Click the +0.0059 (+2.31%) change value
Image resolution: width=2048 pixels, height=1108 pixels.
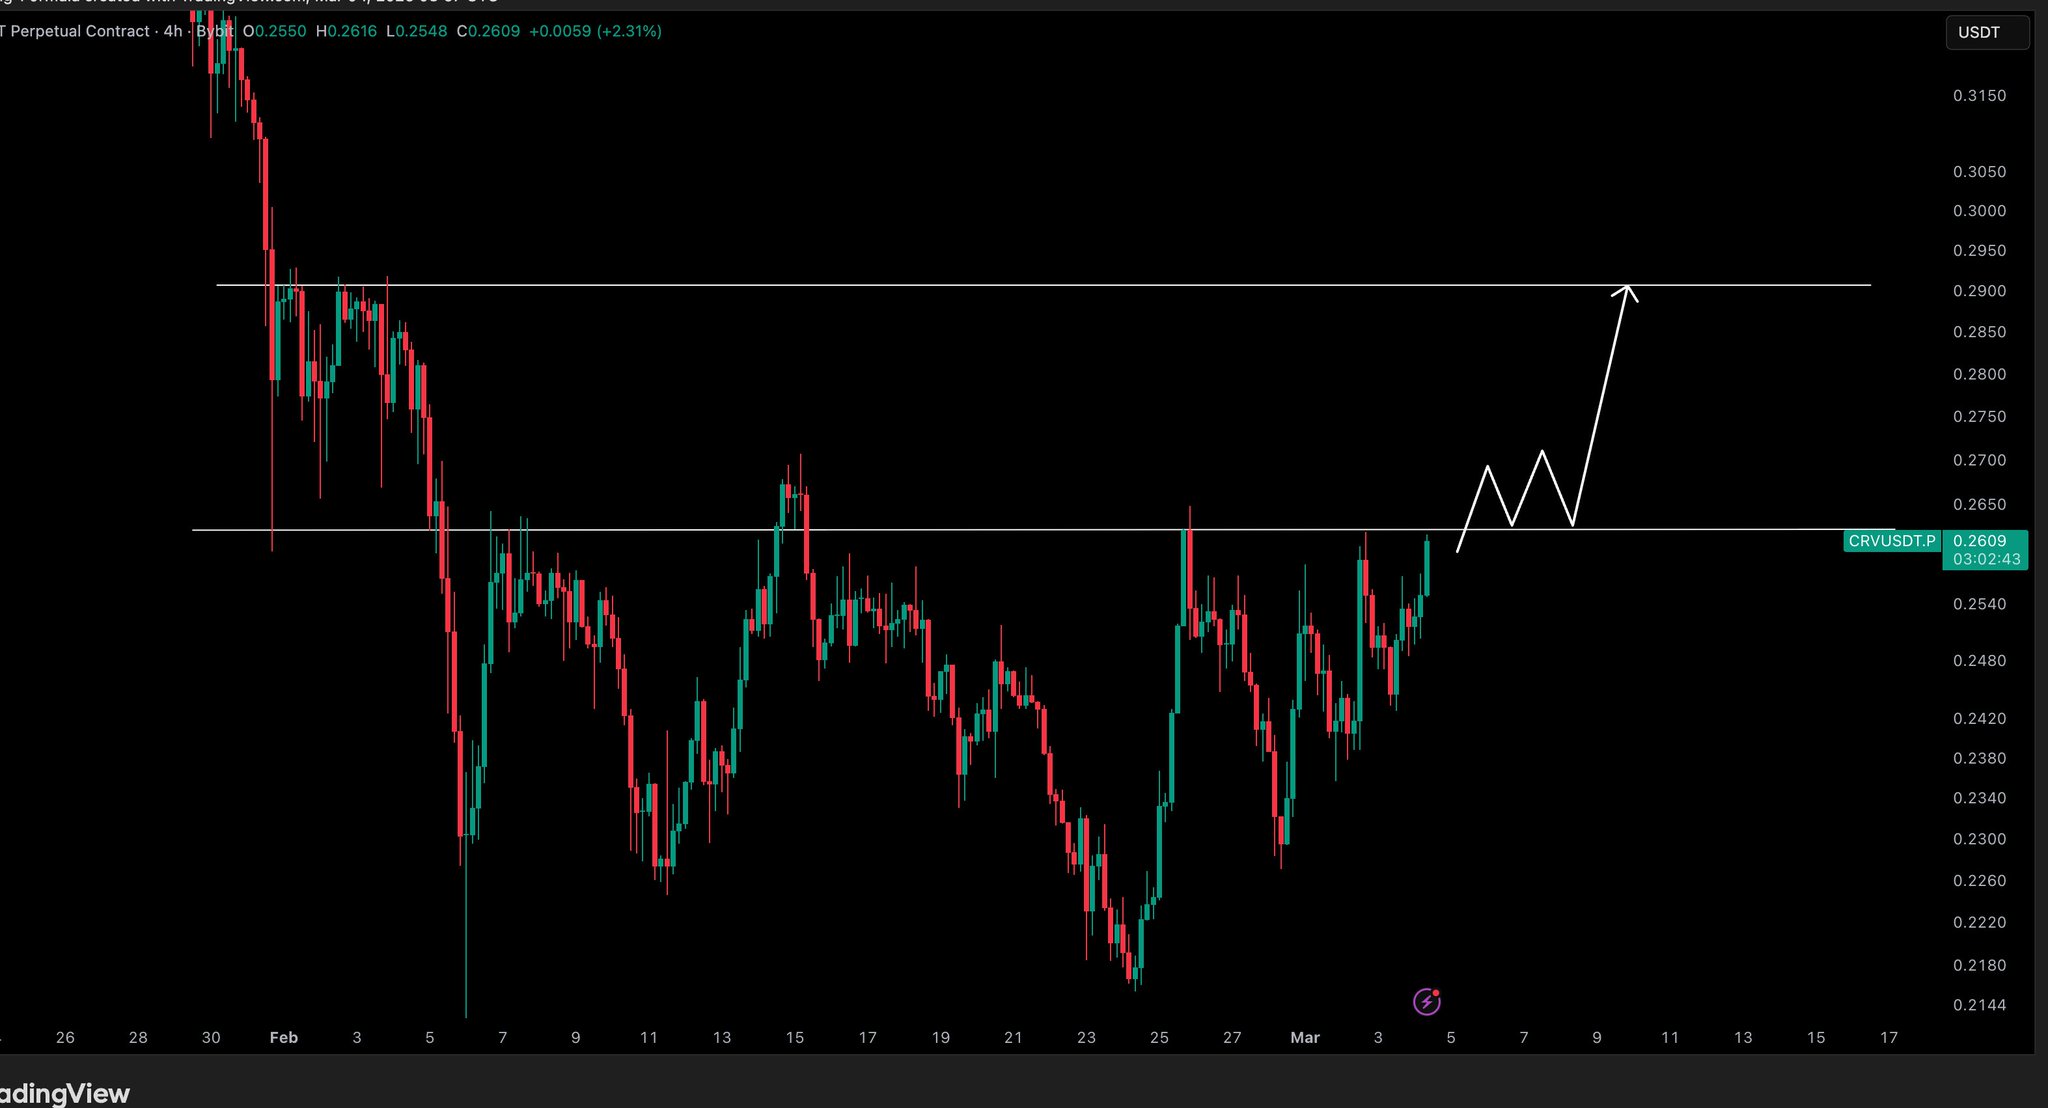pyautogui.click(x=595, y=31)
